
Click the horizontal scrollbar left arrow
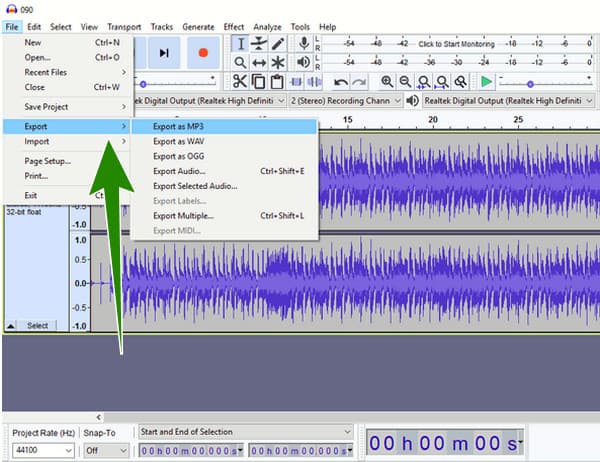[99, 417]
